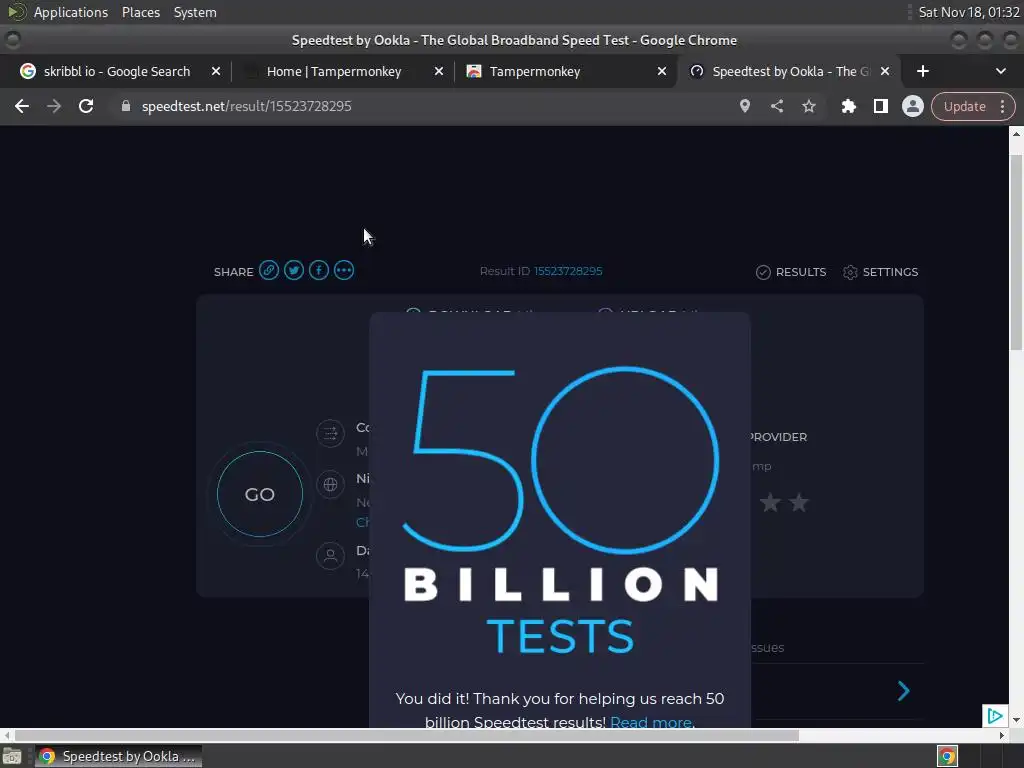1024x768 pixels.
Task: Rate provider with last star
Action: [799, 503]
